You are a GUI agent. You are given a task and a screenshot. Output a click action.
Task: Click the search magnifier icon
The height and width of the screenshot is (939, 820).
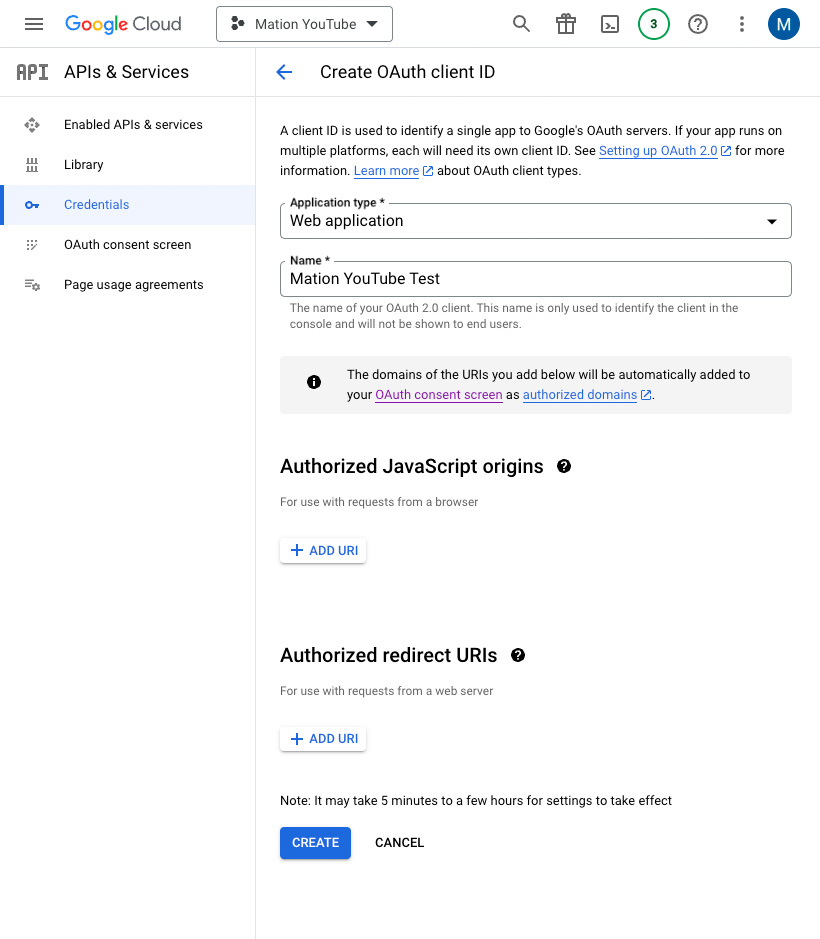(x=522, y=24)
